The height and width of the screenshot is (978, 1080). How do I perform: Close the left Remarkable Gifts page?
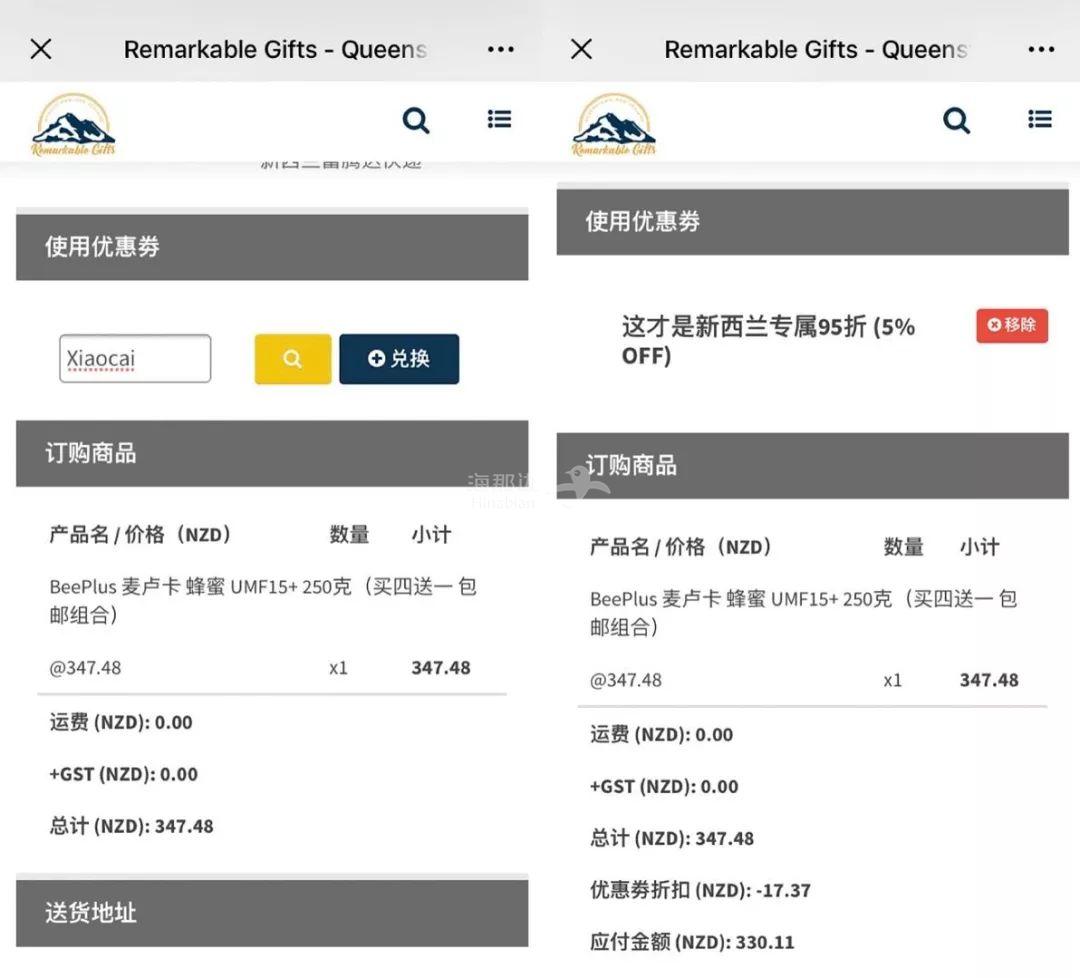click(x=41, y=49)
